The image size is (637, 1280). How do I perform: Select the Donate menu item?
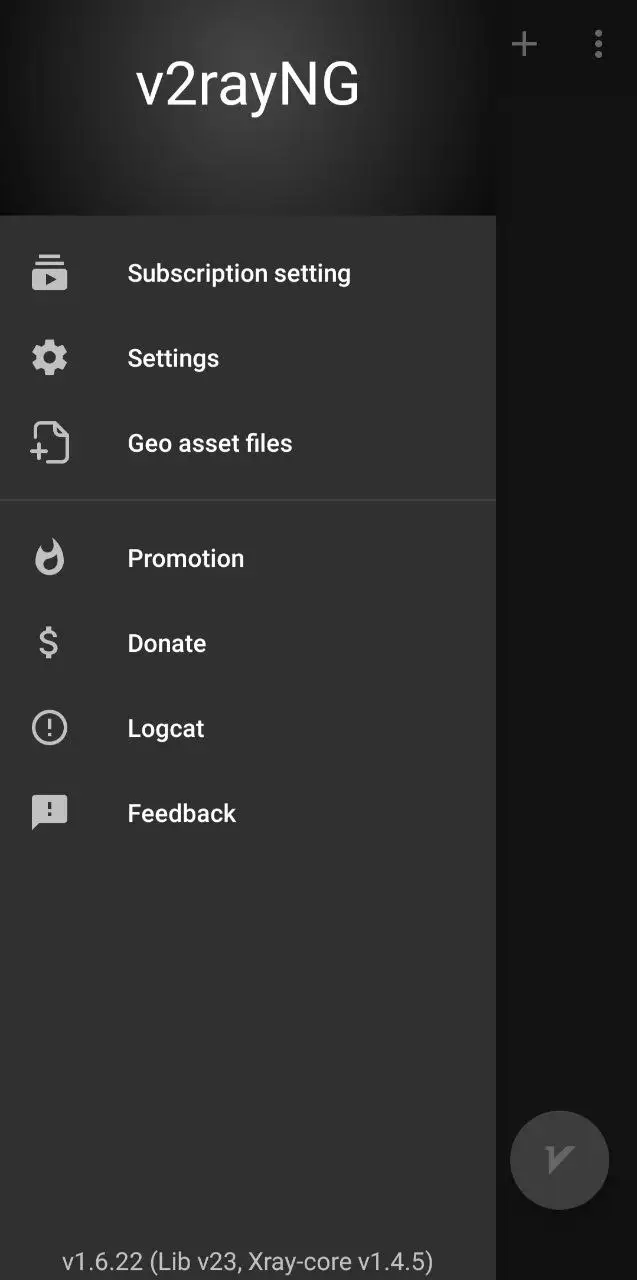pos(248,643)
